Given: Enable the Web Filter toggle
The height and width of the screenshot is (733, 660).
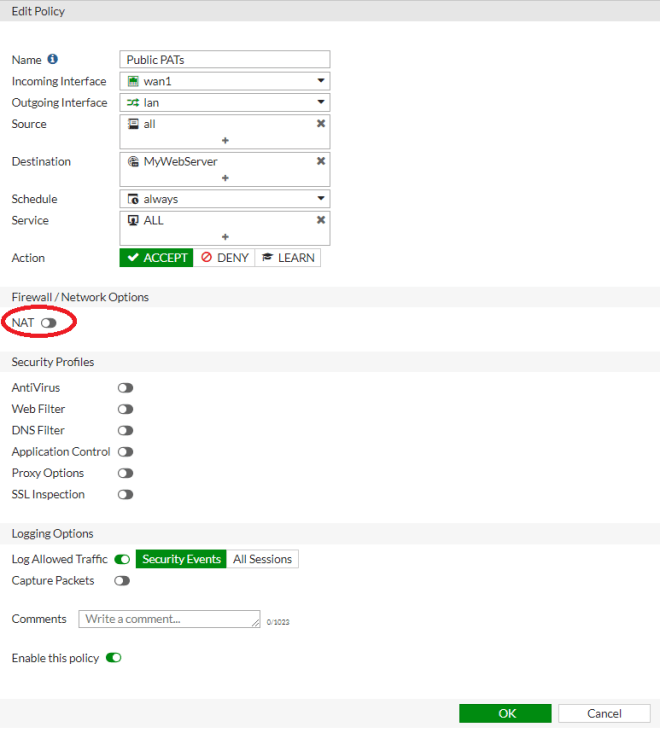Looking at the screenshot, I should [125, 409].
